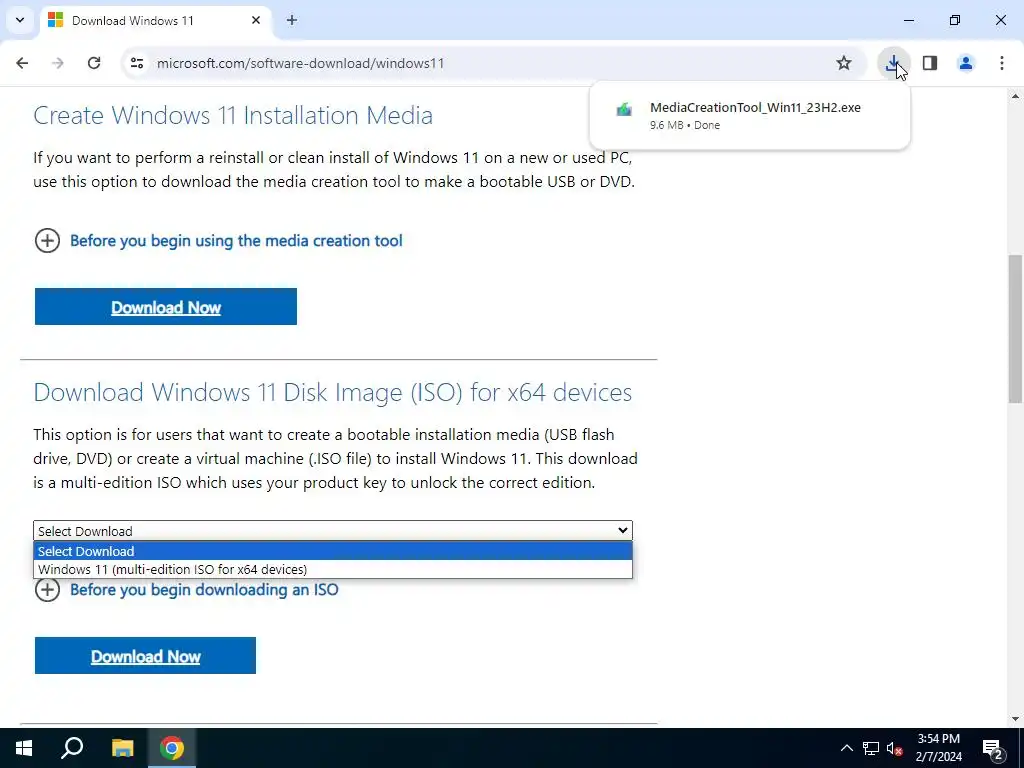Open the Chrome side panel
This screenshot has width=1024, height=768.
point(930,63)
